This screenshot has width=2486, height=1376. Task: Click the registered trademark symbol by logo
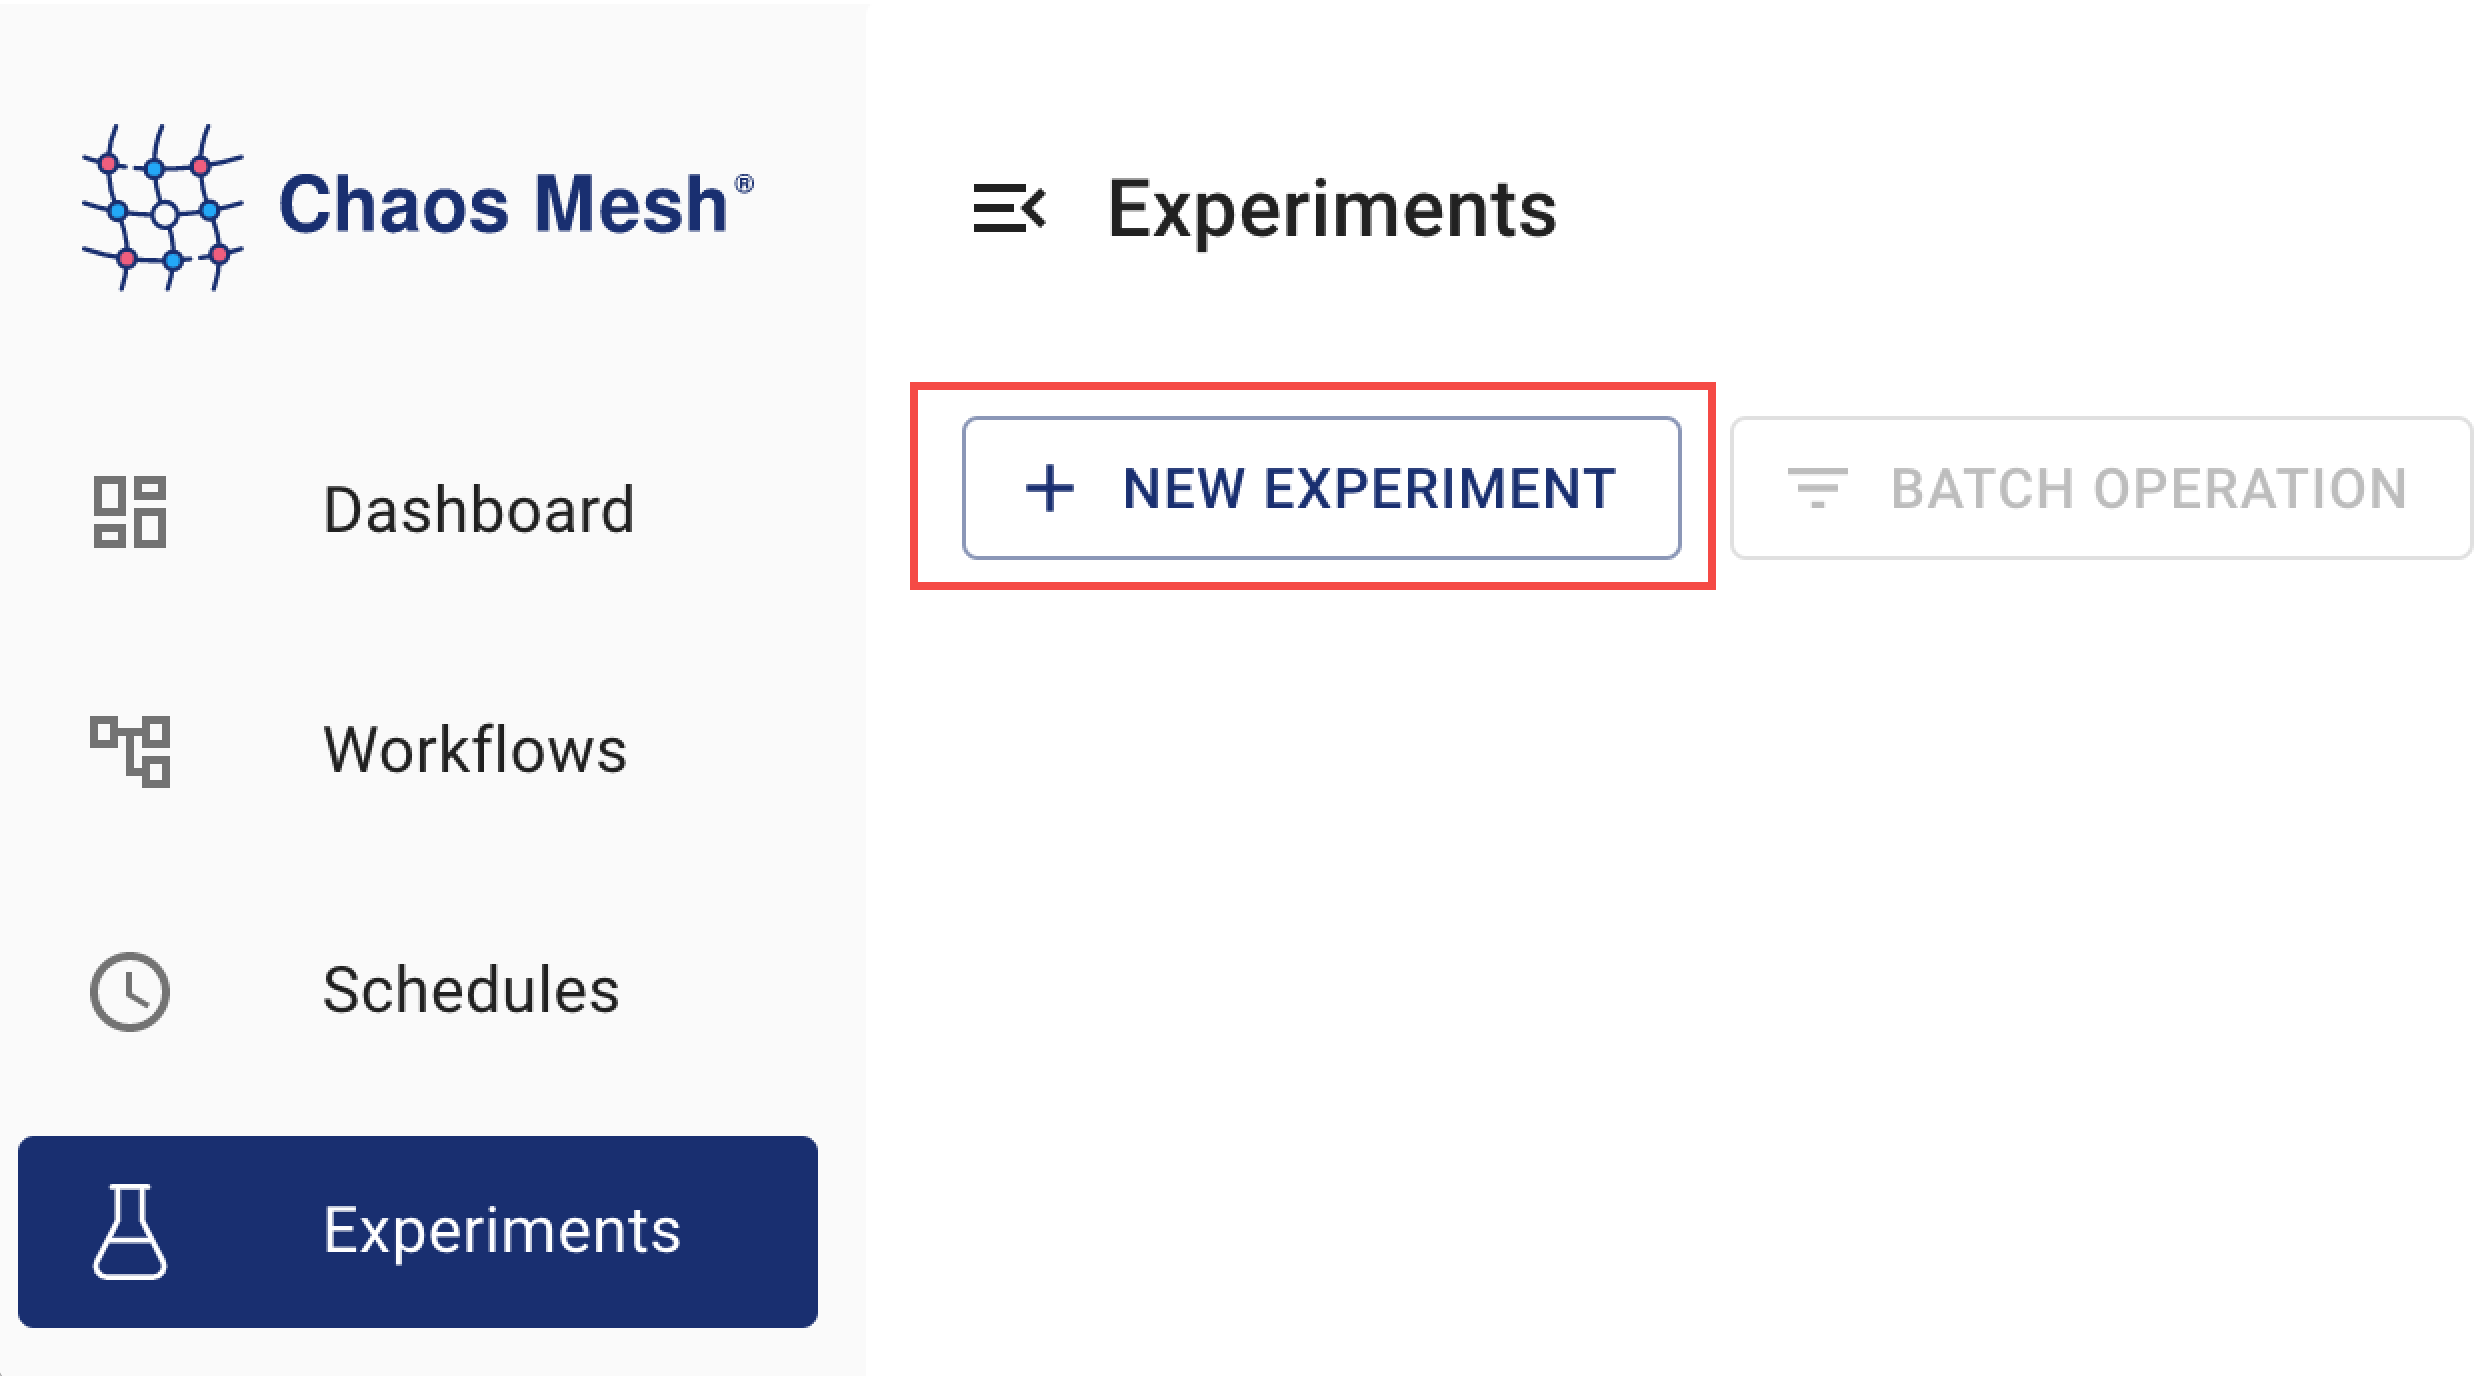point(744,184)
